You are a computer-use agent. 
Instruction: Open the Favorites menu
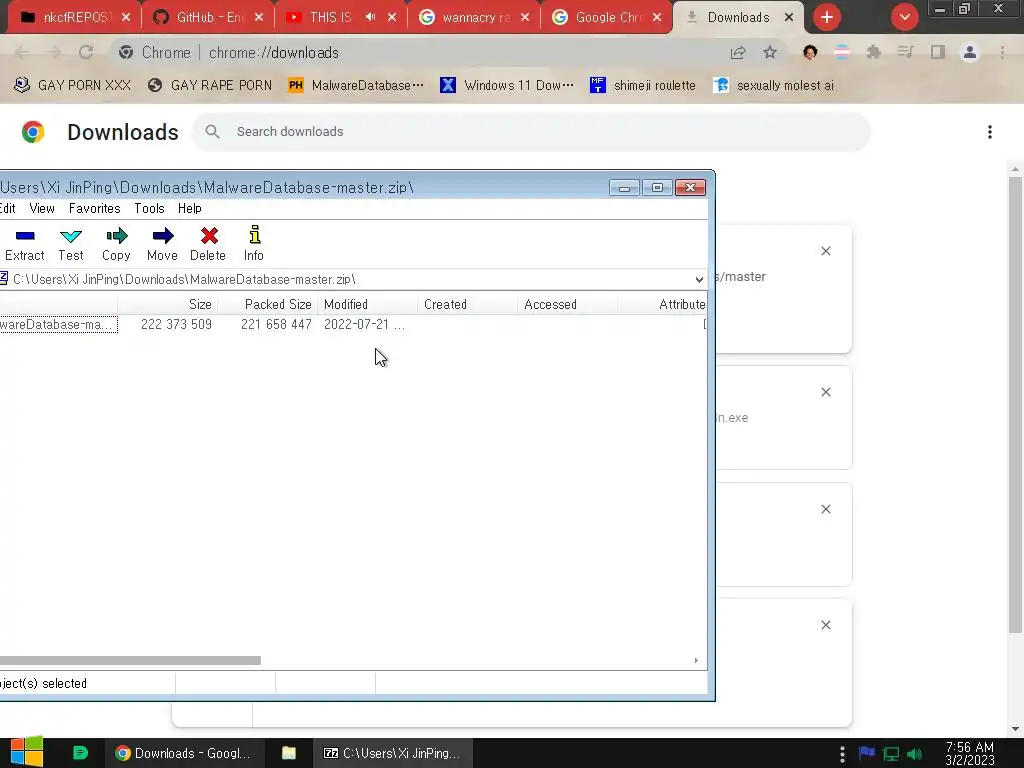click(95, 208)
